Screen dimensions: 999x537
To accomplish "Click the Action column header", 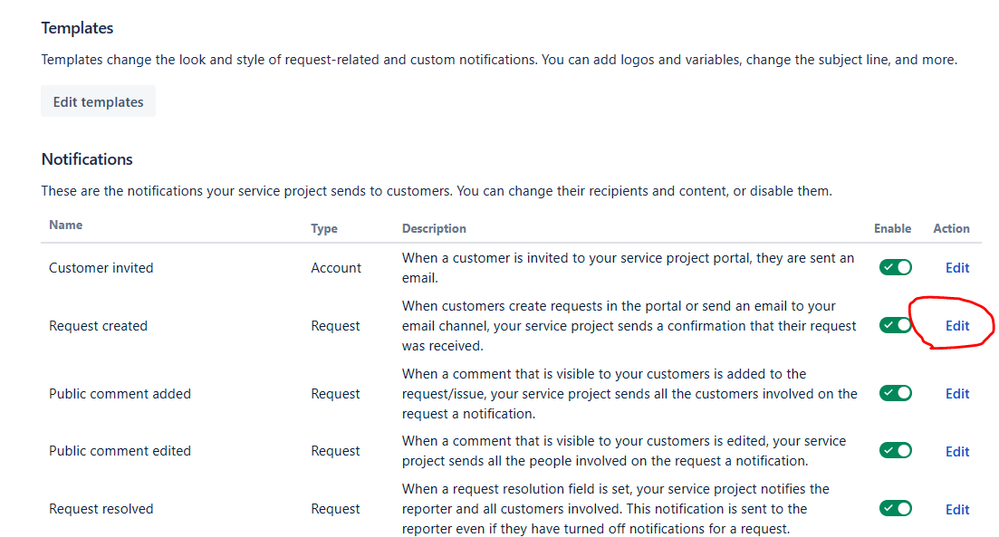I will click(951, 229).
